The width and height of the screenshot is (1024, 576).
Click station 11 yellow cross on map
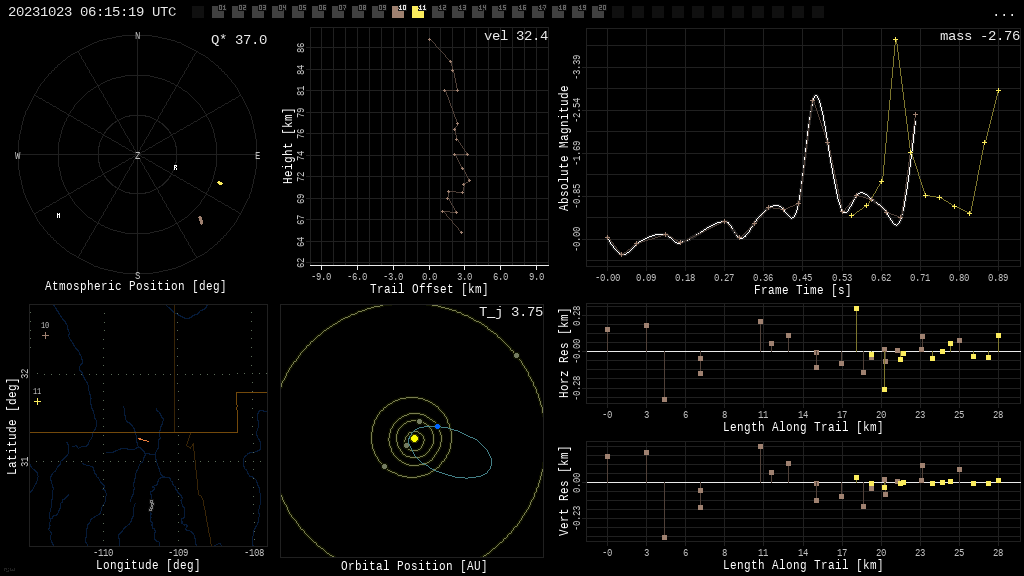click(37, 402)
